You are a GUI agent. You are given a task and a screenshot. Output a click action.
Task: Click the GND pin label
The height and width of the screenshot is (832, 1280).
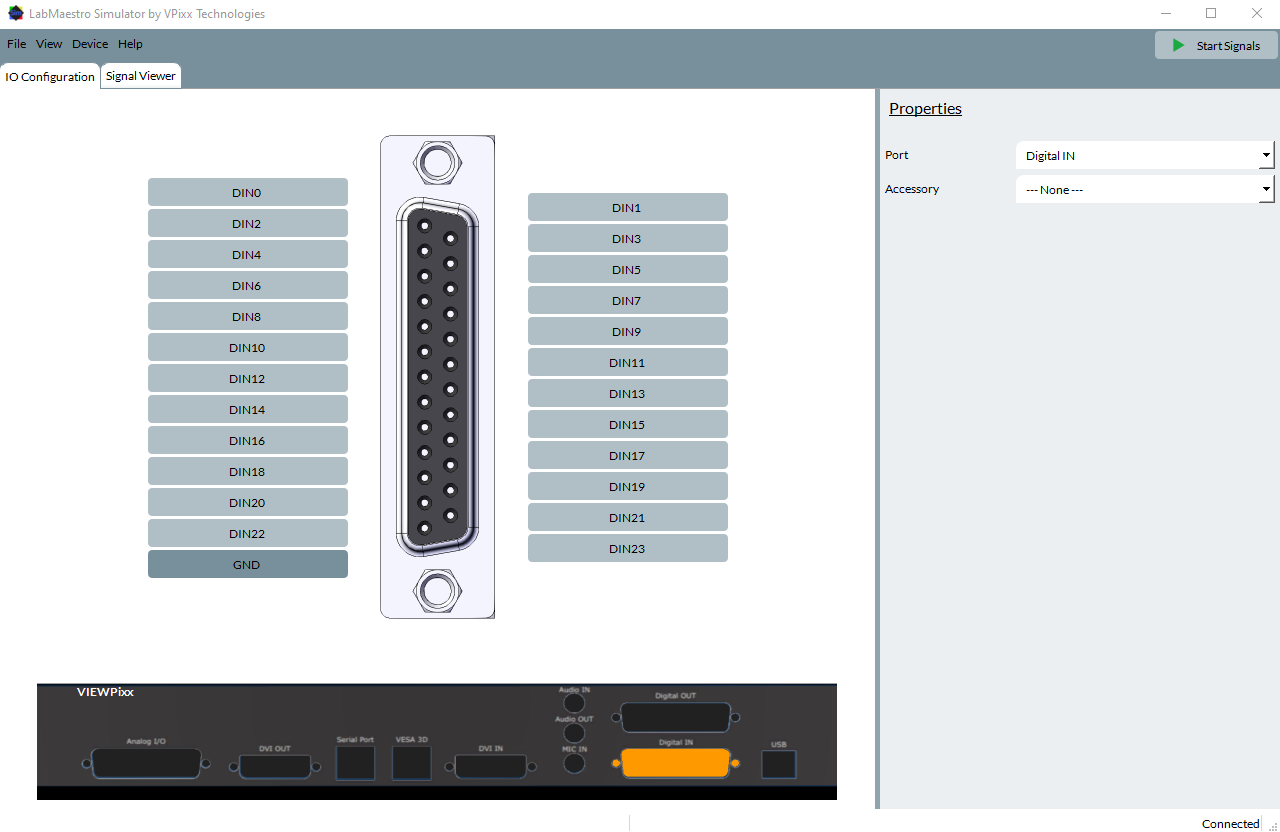click(247, 565)
